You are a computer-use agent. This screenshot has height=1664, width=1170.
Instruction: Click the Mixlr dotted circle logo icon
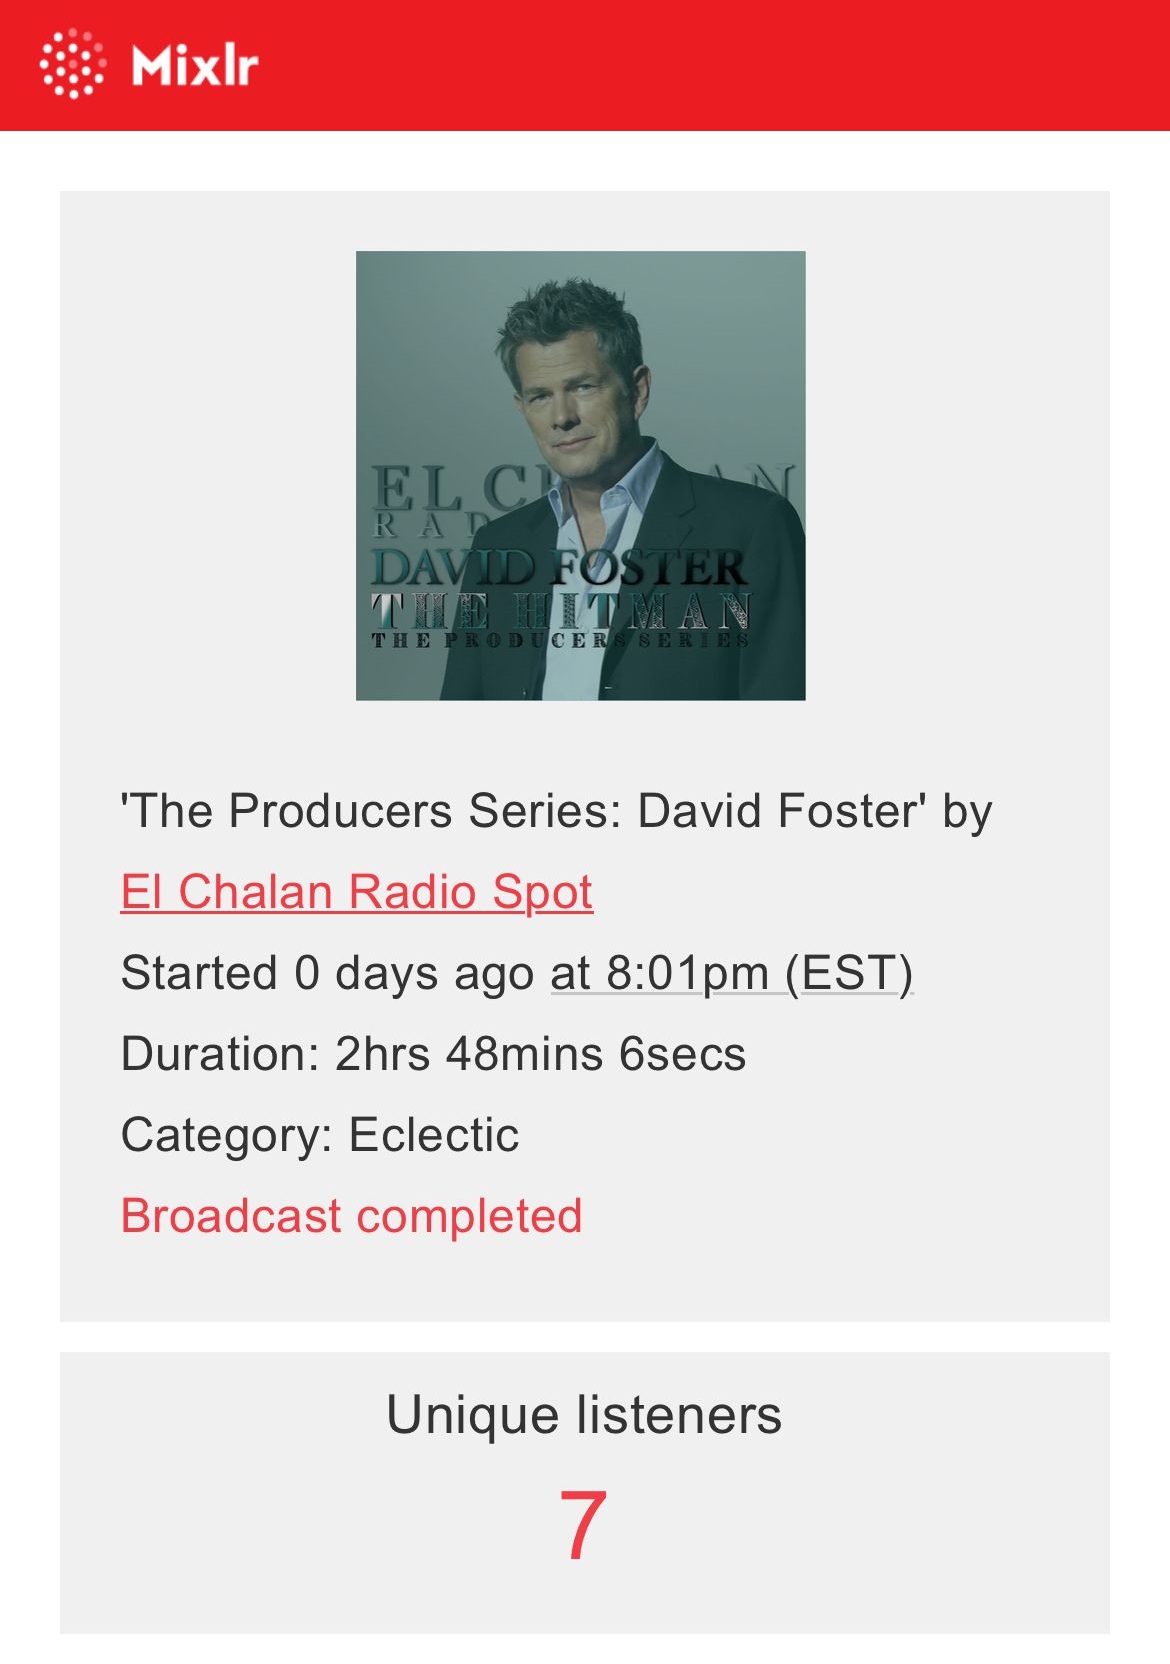(72, 65)
